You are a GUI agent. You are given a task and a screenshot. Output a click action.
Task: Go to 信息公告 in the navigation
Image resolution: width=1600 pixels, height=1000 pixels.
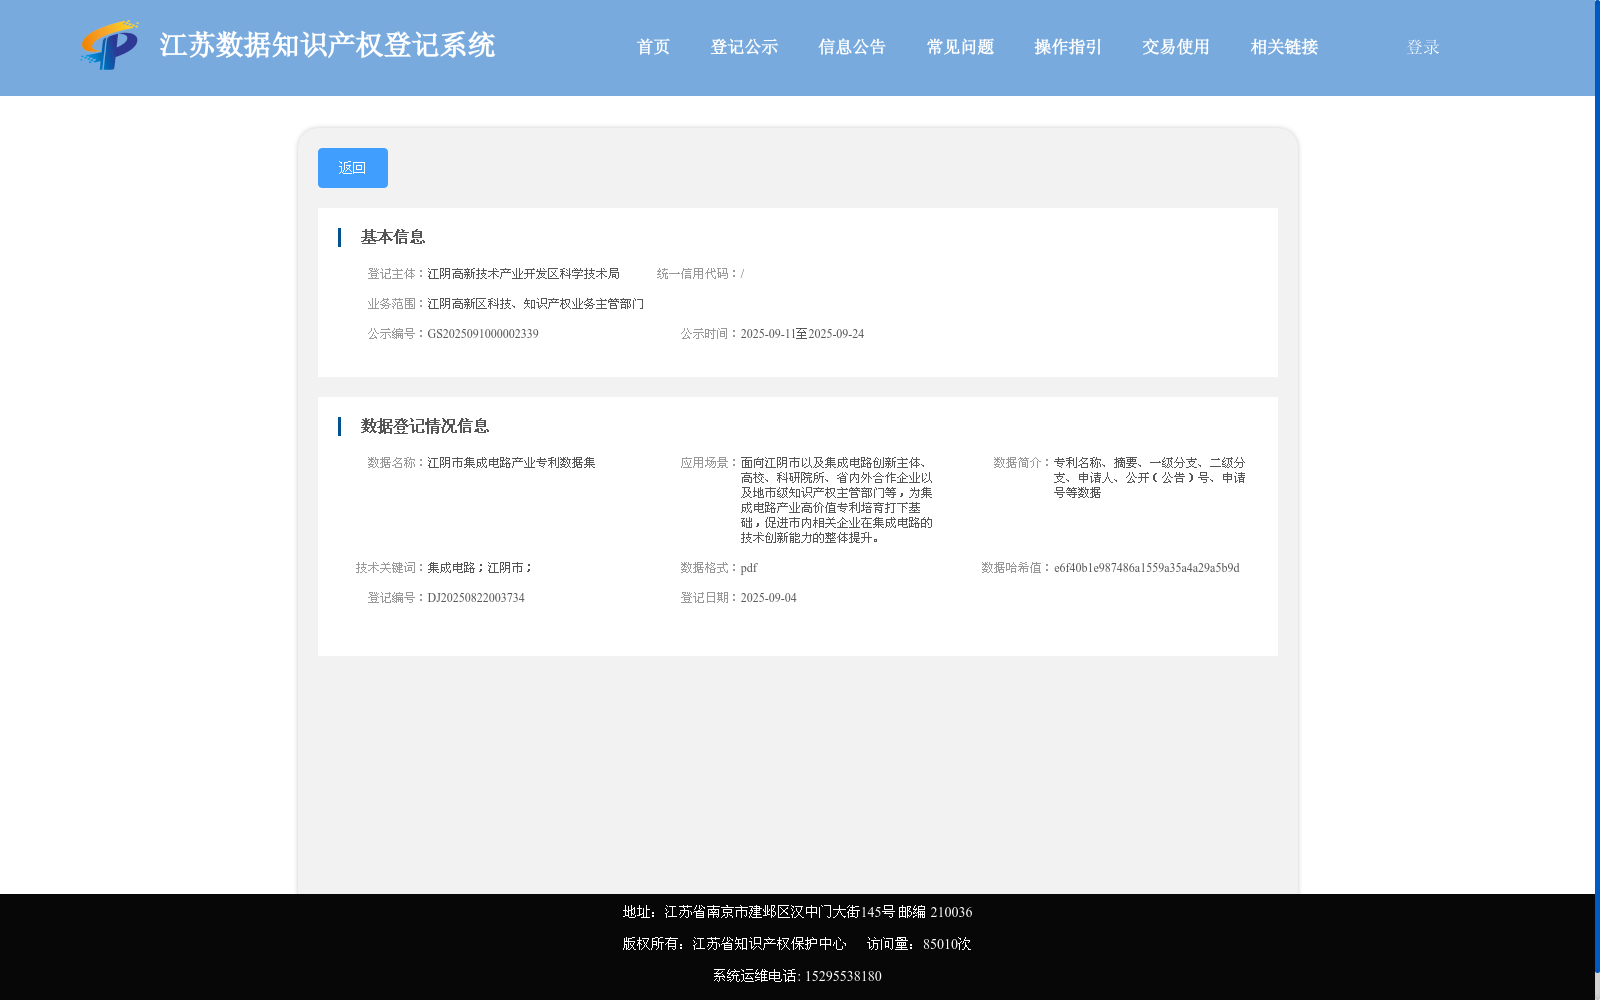click(852, 47)
